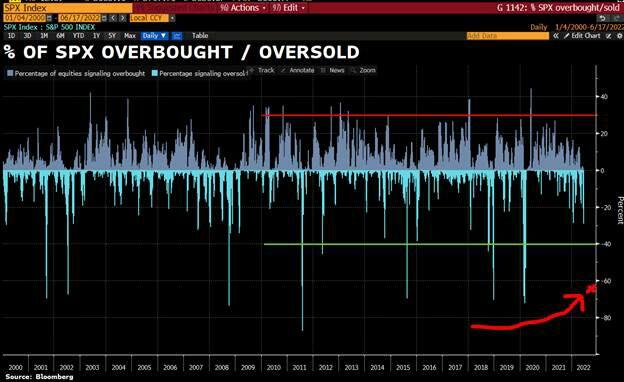The width and height of the screenshot is (624, 382).
Task: Open the Edit menu
Action: pyautogui.click(x=289, y=8)
